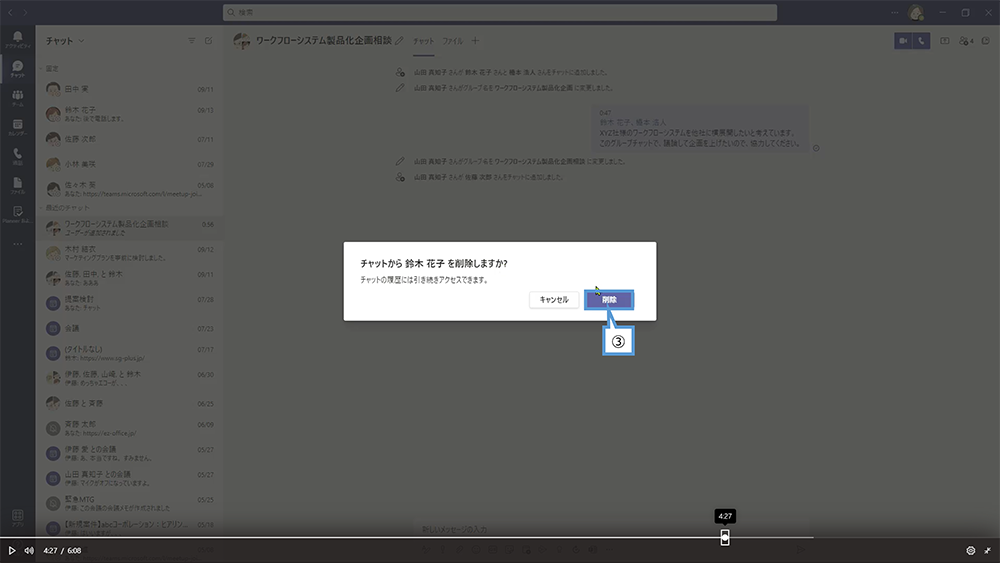Add a tab with plus icon

(475, 41)
